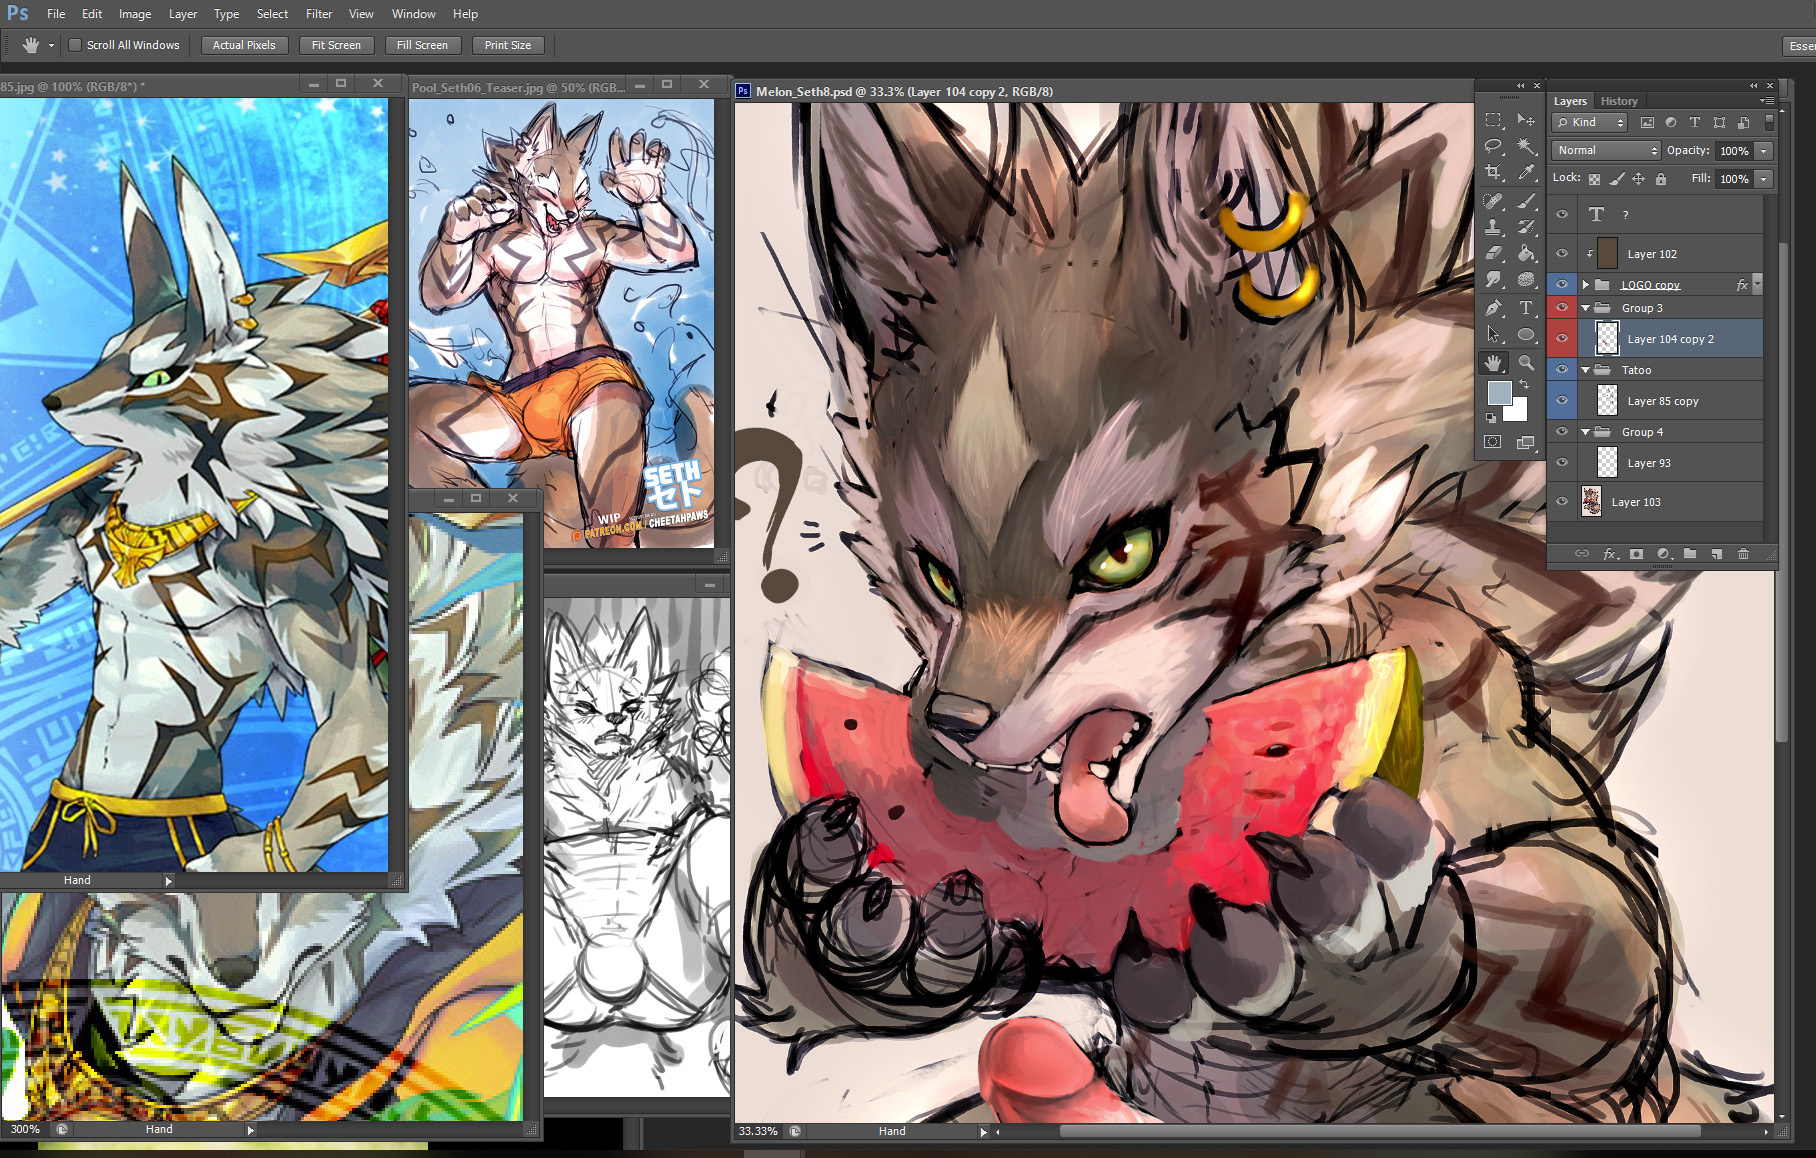Image resolution: width=1816 pixels, height=1158 pixels.
Task: Change the screen mode
Action: tap(1526, 442)
